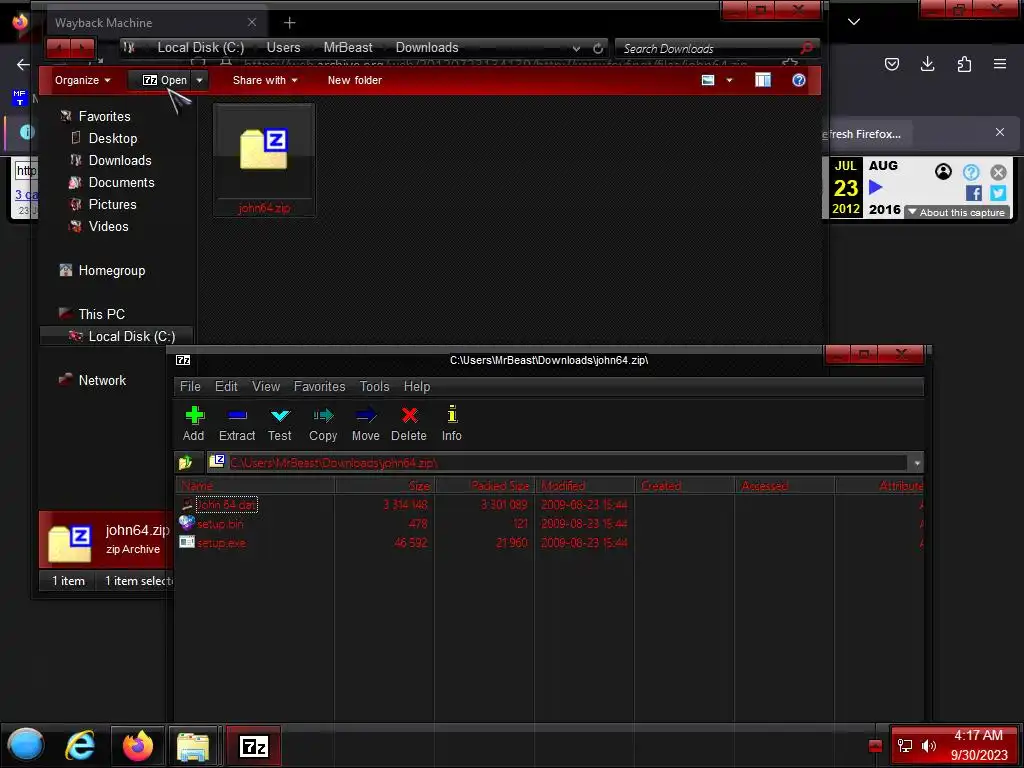Select the John 64.dat file row
This screenshot has width=1024, height=768.
(x=549, y=505)
